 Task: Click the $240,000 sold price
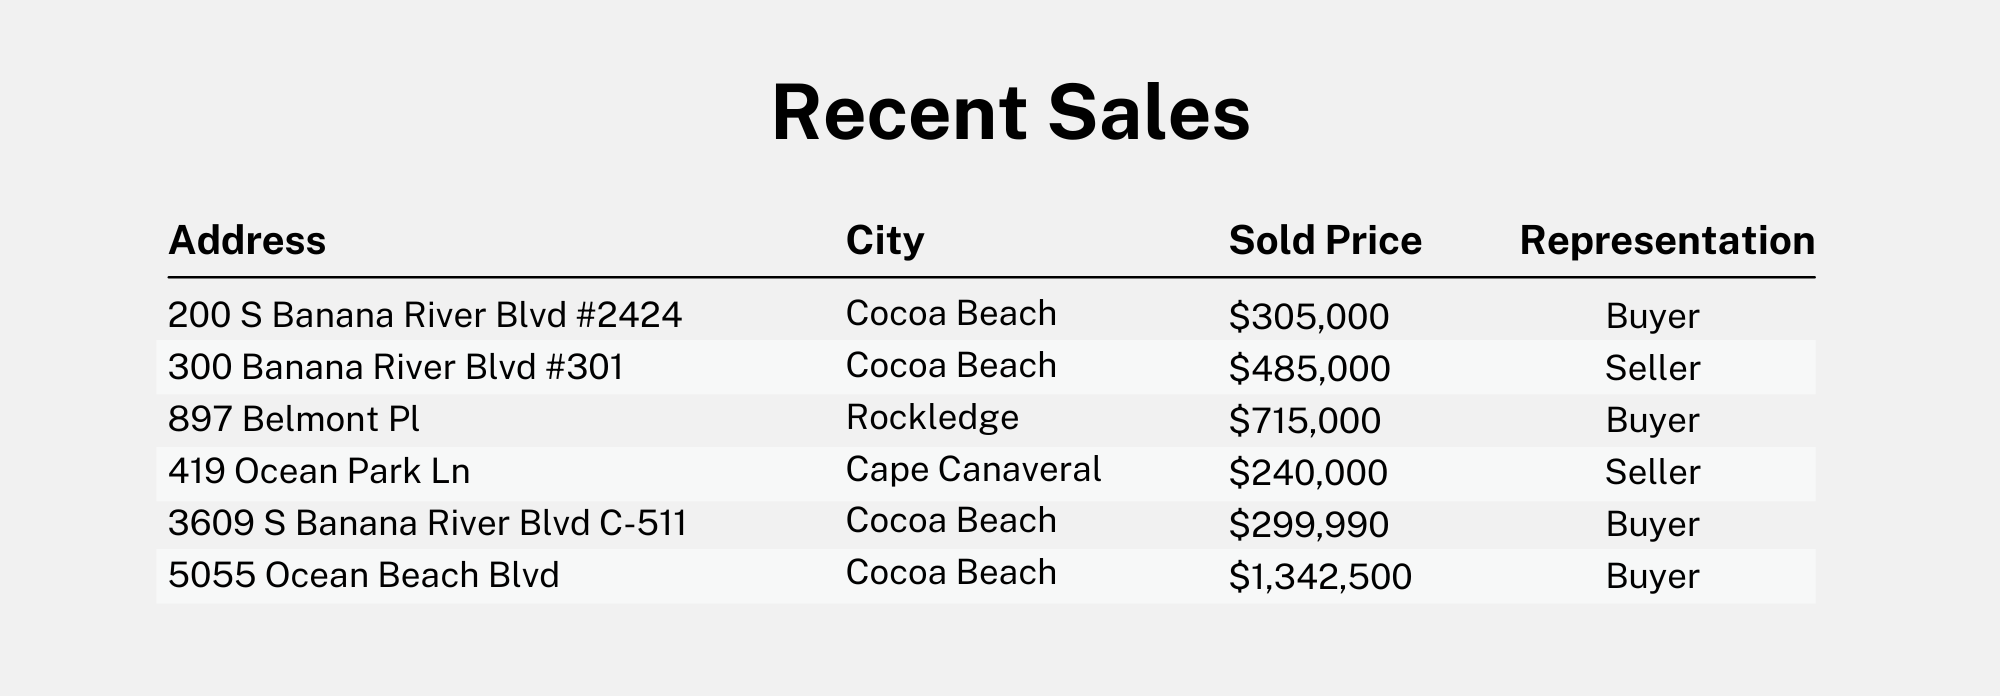pyautogui.click(x=1308, y=472)
